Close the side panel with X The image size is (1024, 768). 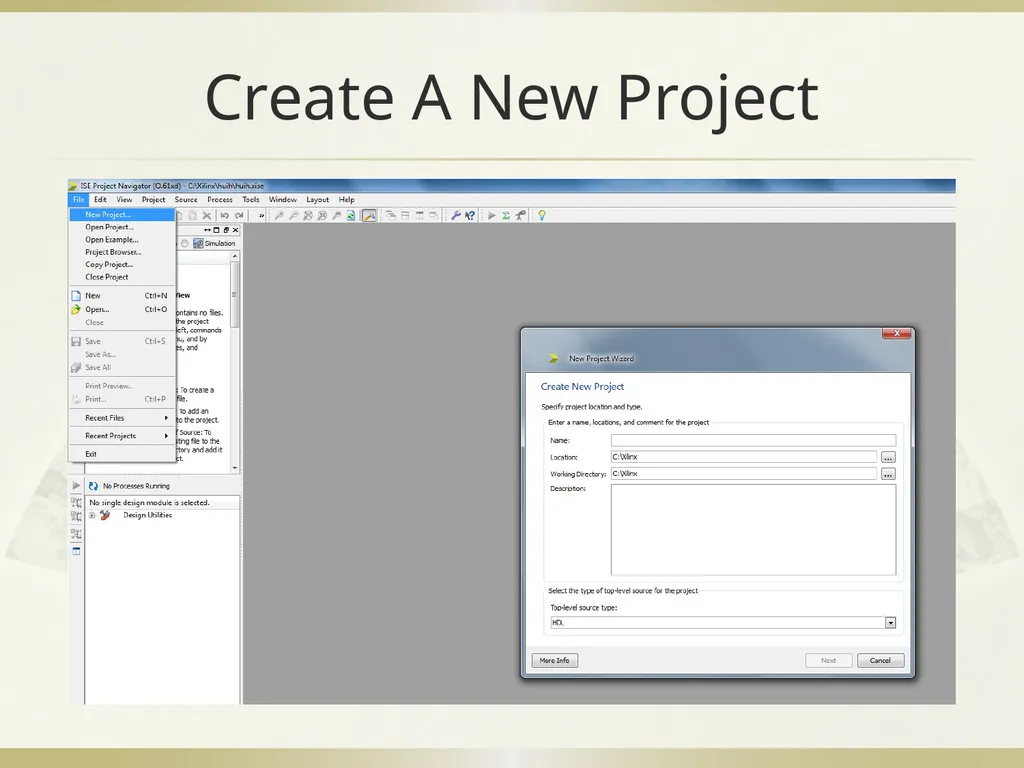pos(236,230)
